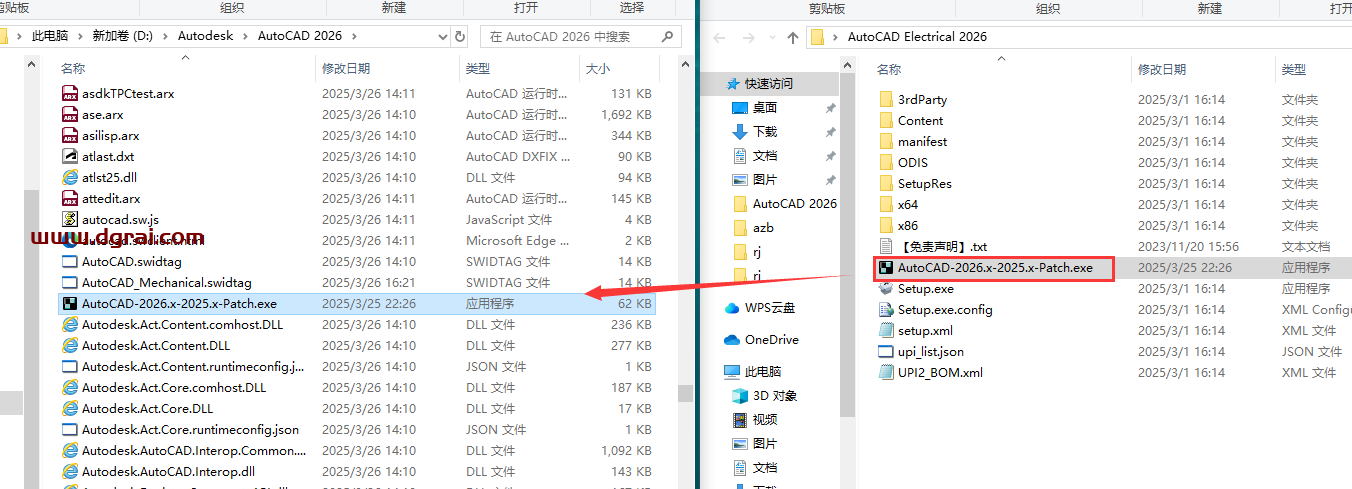Image resolution: width=1352 pixels, height=489 pixels.
Task: Open 桌面 in the navigation pane
Action: [765, 108]
